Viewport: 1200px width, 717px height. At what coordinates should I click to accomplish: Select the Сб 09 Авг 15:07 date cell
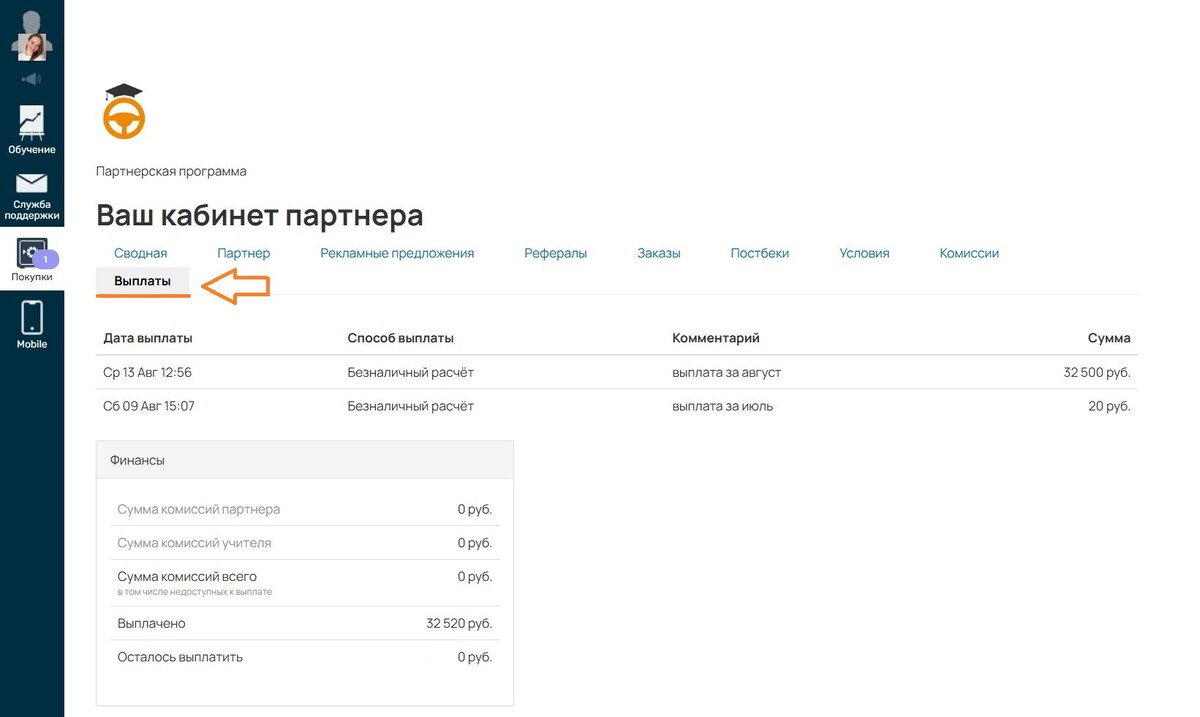pos(149,406)
